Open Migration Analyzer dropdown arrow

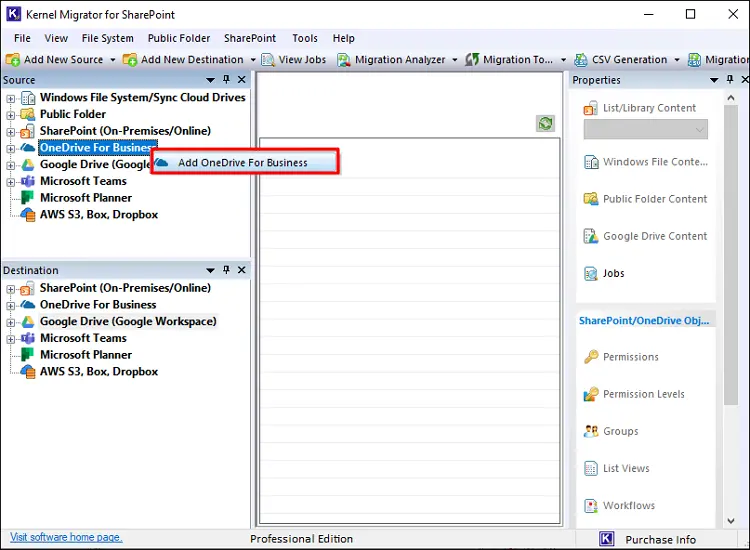point(454,60)
